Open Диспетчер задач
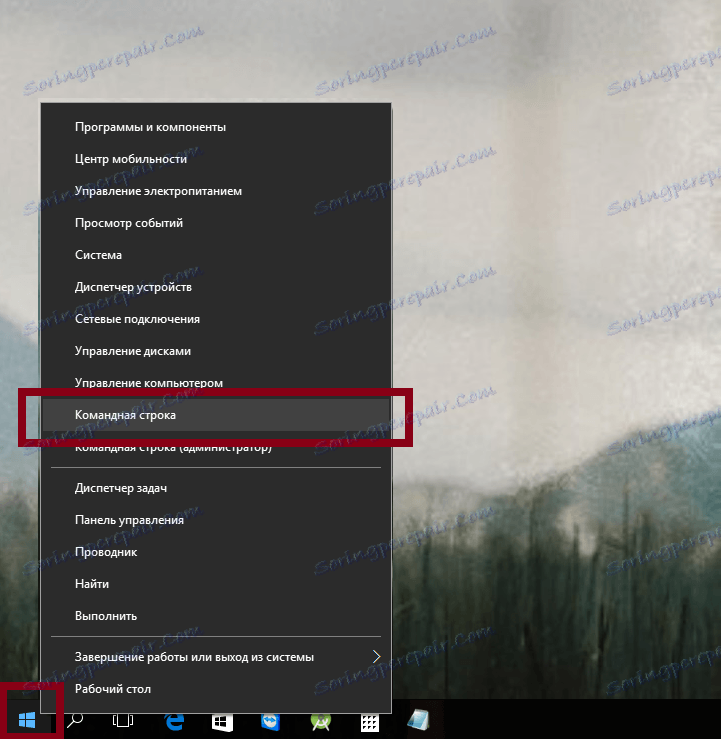 [x=216, y=488]
